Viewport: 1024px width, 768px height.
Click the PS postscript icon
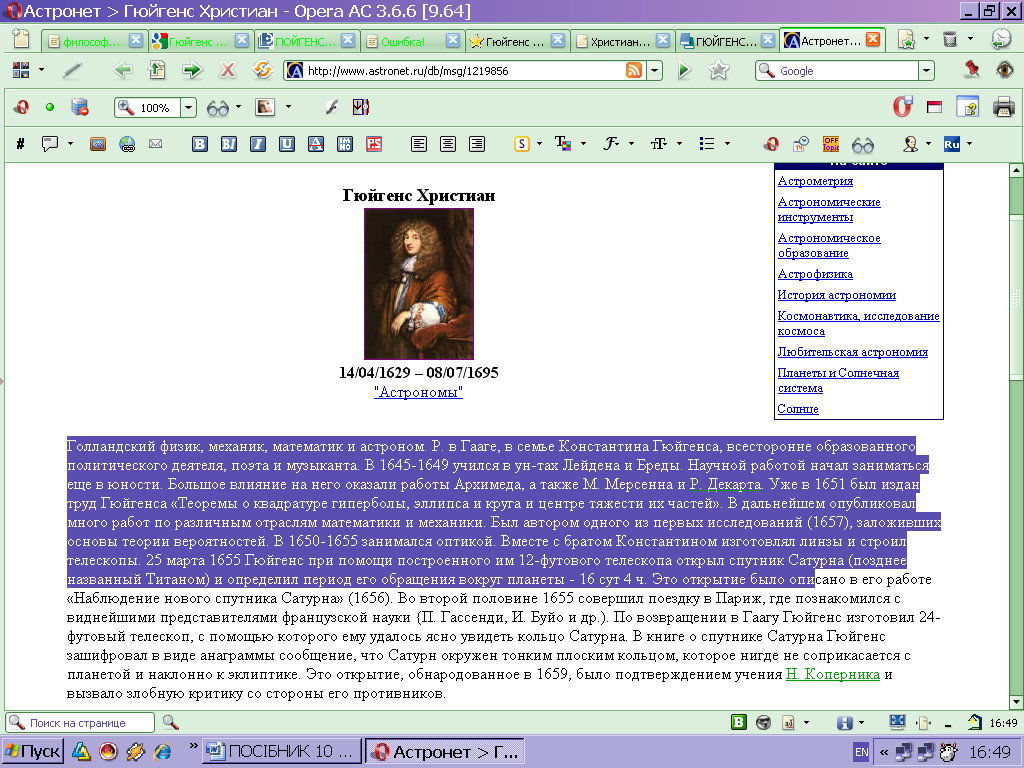click(374, 144)
